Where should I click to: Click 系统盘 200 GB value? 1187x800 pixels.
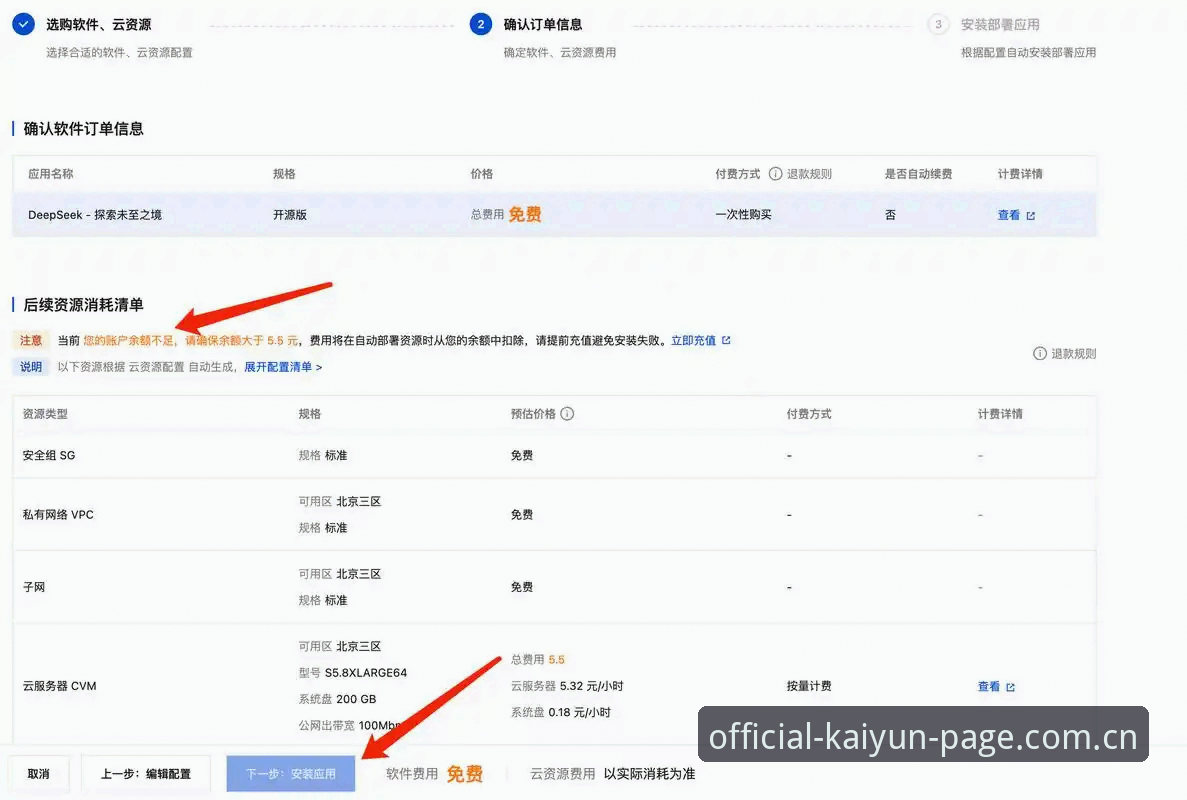(x=337, y=699)
